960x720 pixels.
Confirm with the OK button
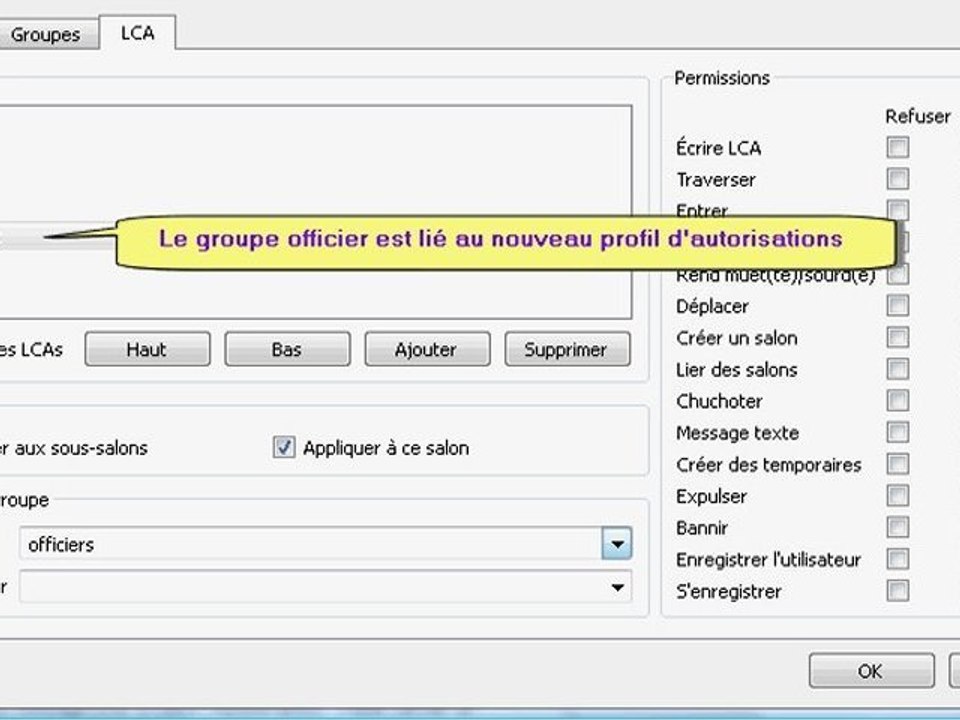click(x=871, y=670)
